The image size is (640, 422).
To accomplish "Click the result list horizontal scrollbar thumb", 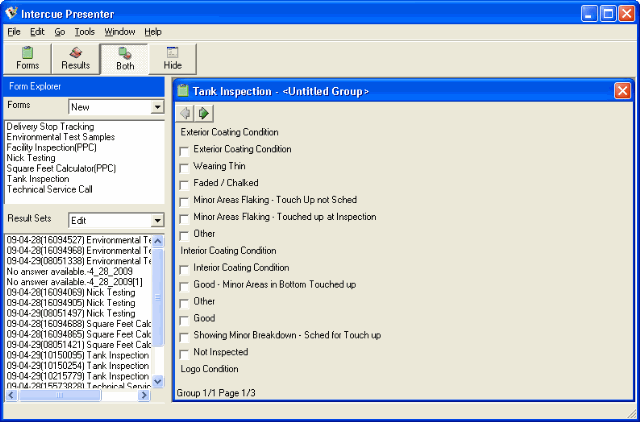I will 60,395.
